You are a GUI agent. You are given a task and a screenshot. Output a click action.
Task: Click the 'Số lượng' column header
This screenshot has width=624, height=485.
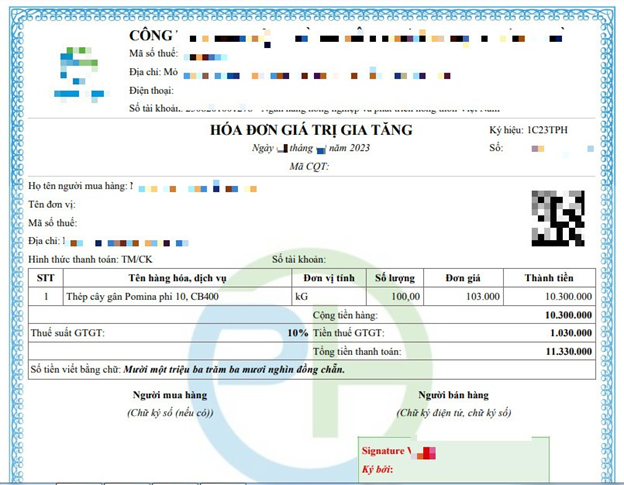click(x=395, y=278)
